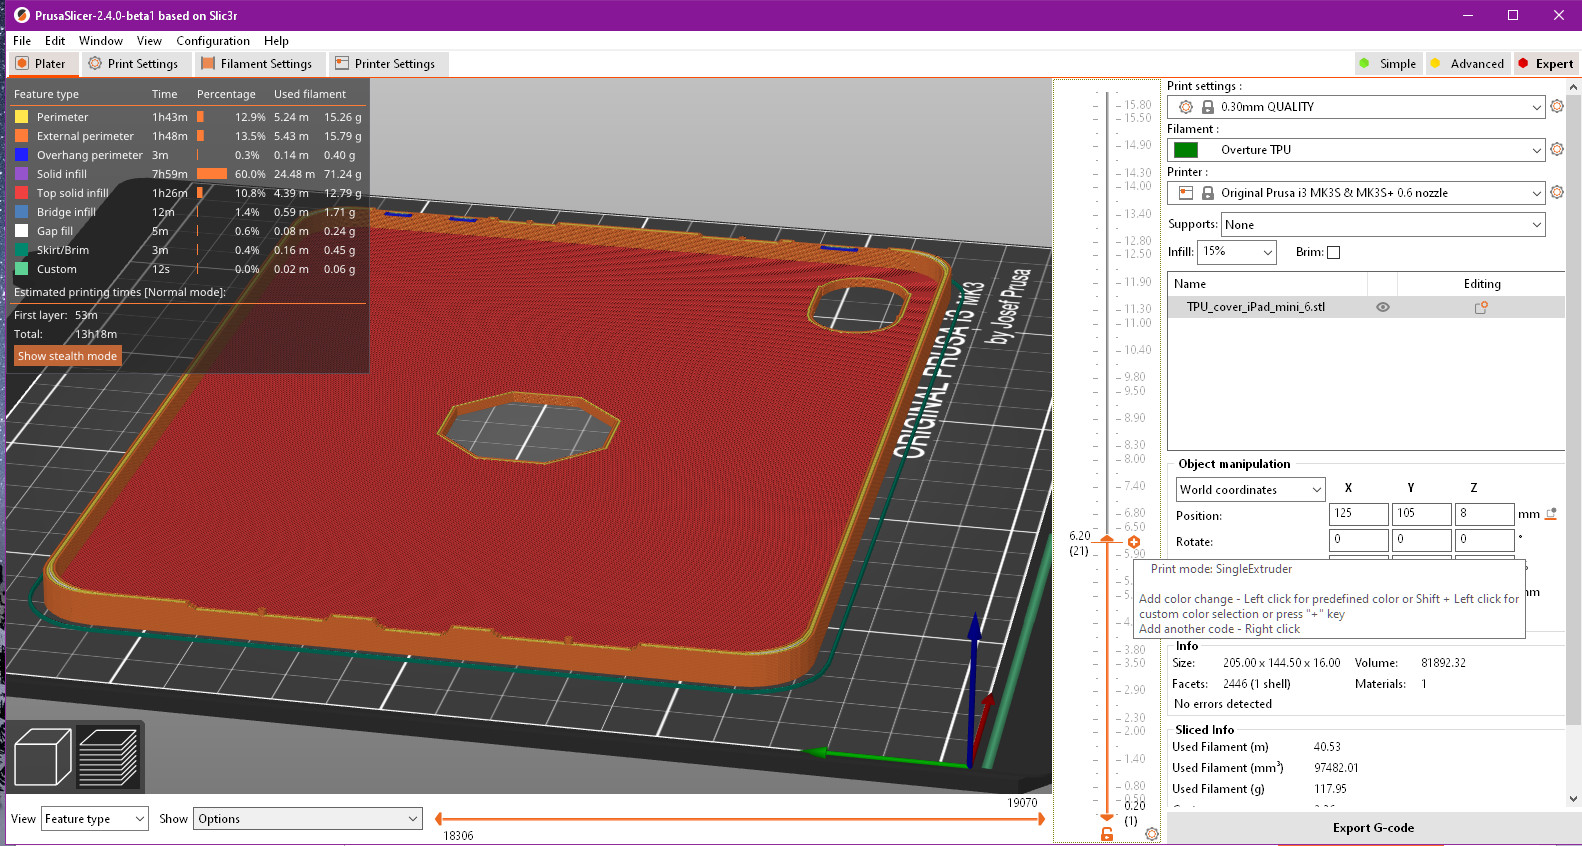The height and width of the screenshot is (846, 1582).
Task: Click Show stealth mode button
Action: coord(67,356)
